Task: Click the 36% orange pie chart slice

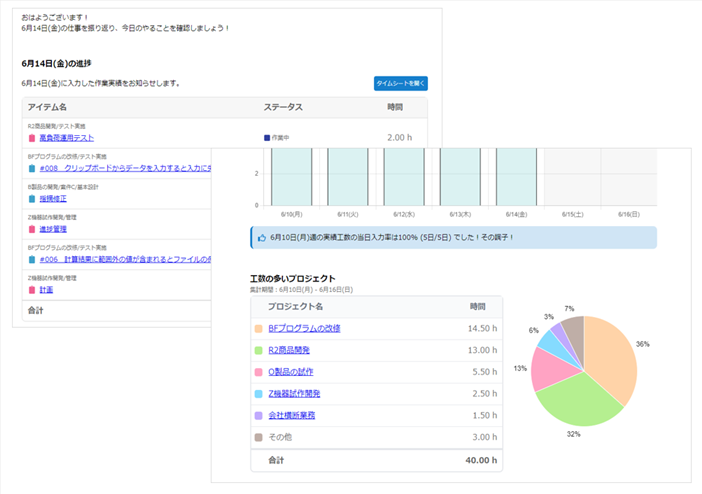Action: (x=610, y=355)
